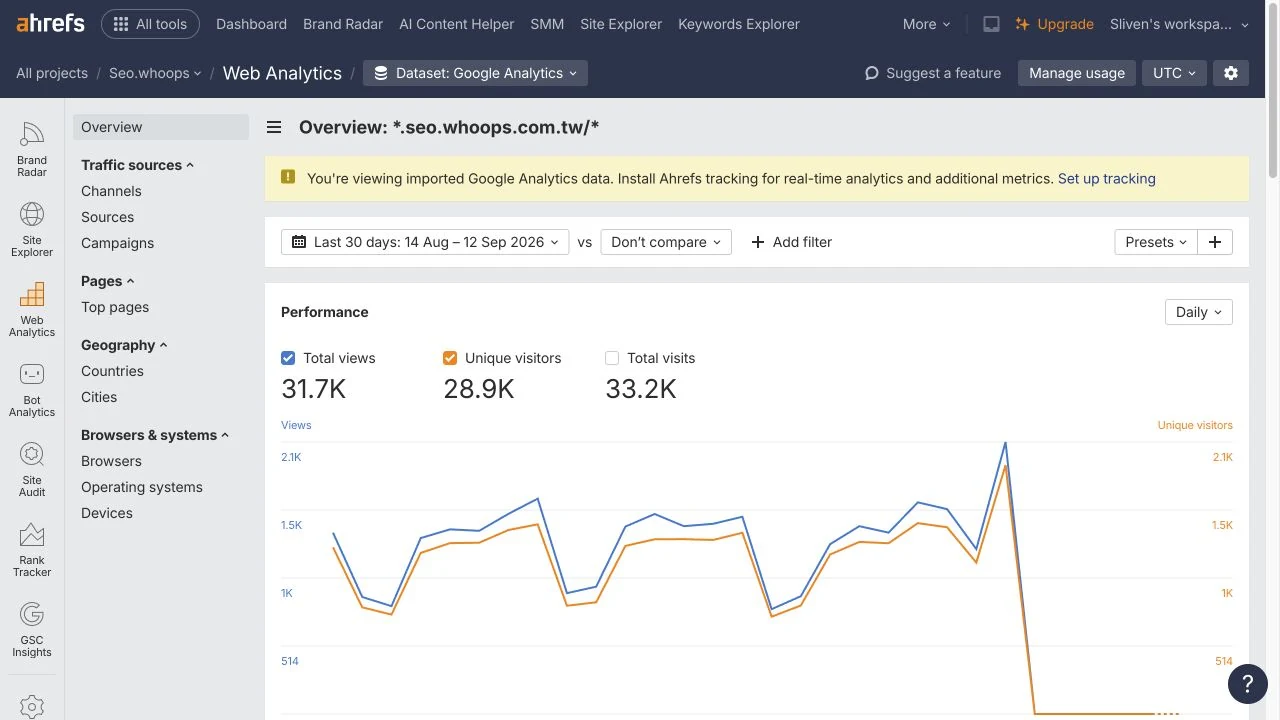Open the help question mark button
This screenshot has height=720, width=1280.
tap(1247, 684)
